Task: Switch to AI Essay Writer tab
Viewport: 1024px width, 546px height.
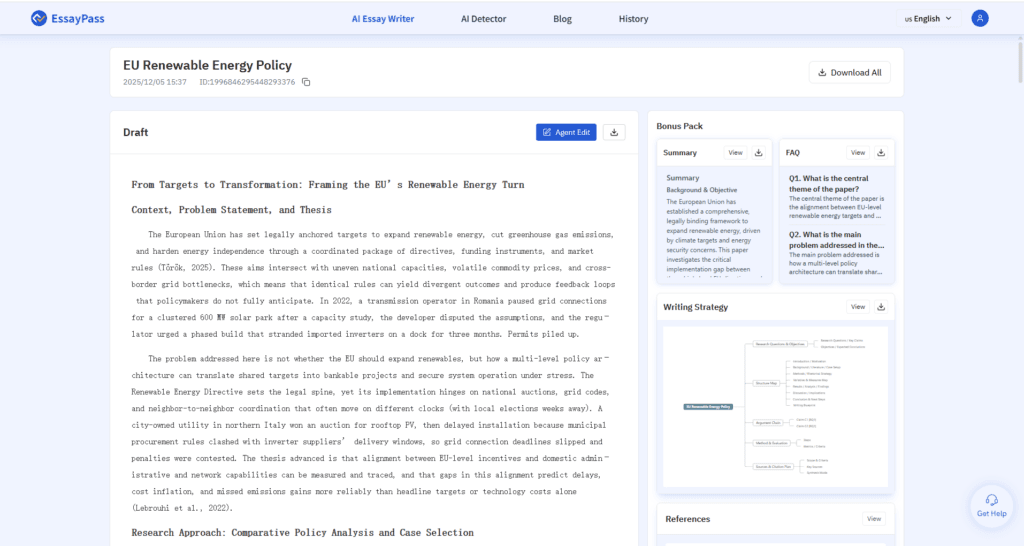Action: point(383,19)
